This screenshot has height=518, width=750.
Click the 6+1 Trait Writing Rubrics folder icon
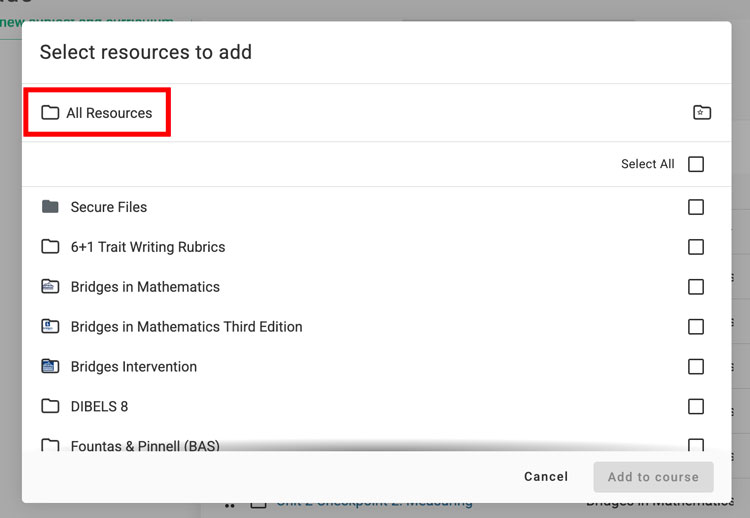point(50,247)
